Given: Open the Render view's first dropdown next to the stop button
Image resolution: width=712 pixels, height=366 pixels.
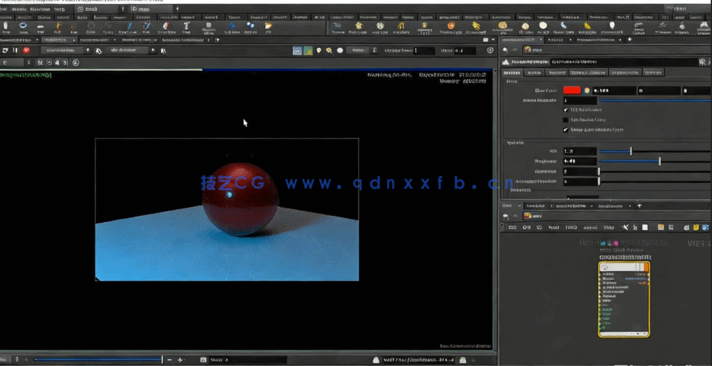Looking at the screenshot, I should tap(65, 50).
